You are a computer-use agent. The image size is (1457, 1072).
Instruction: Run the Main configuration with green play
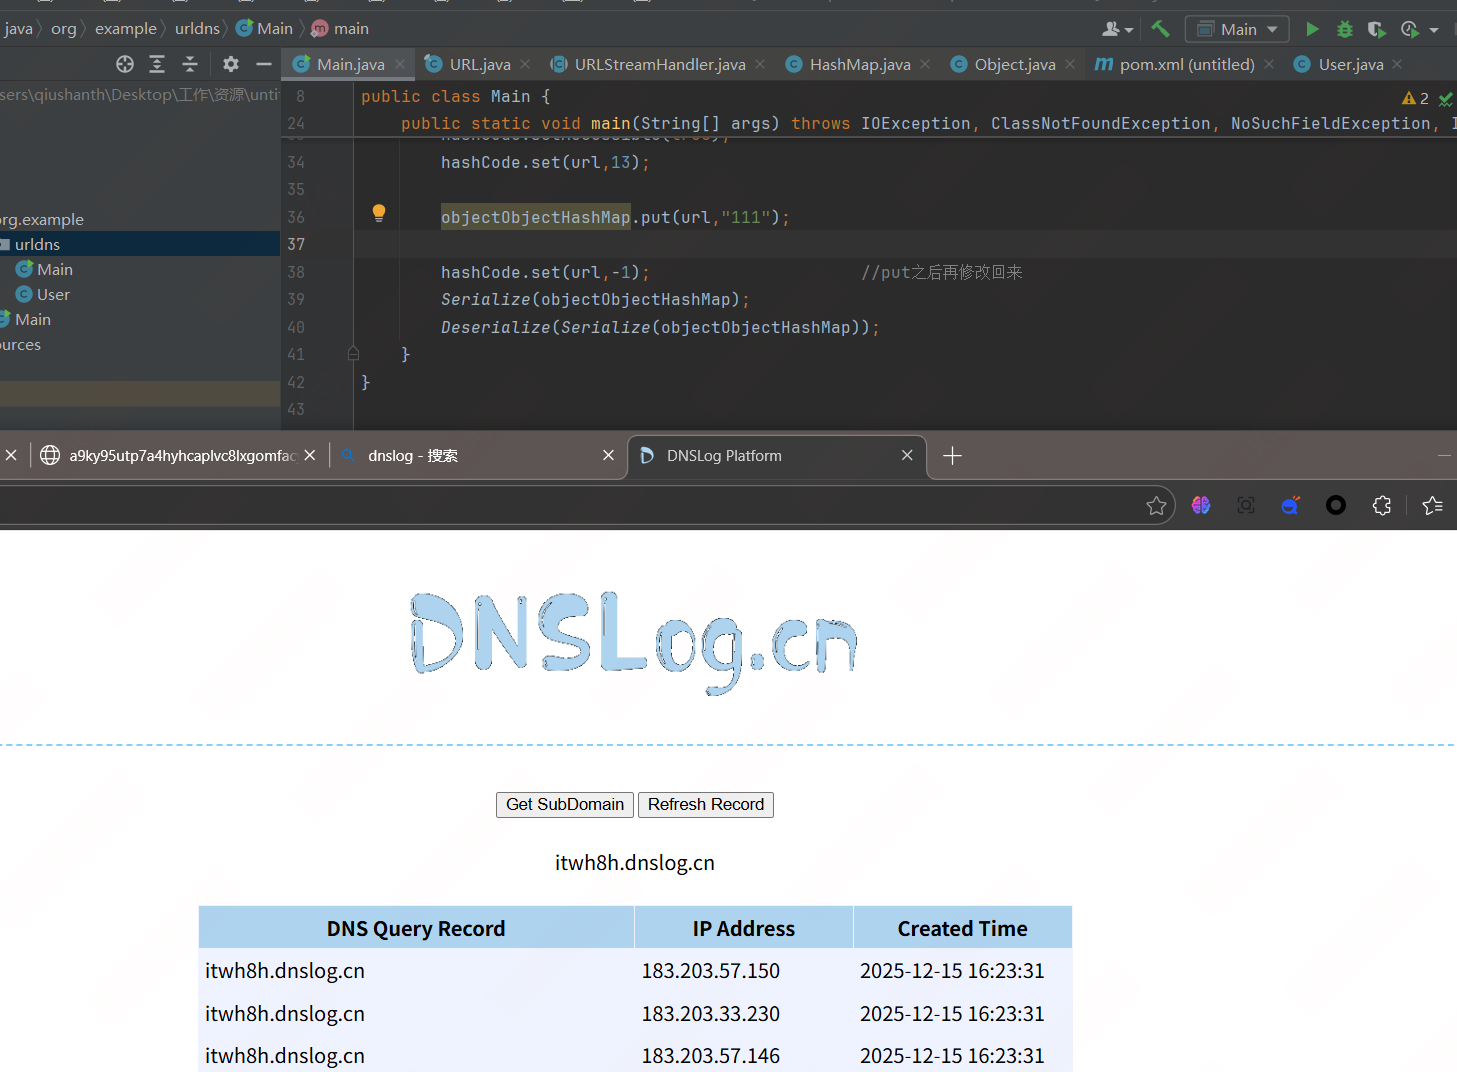pos(1312,29)
